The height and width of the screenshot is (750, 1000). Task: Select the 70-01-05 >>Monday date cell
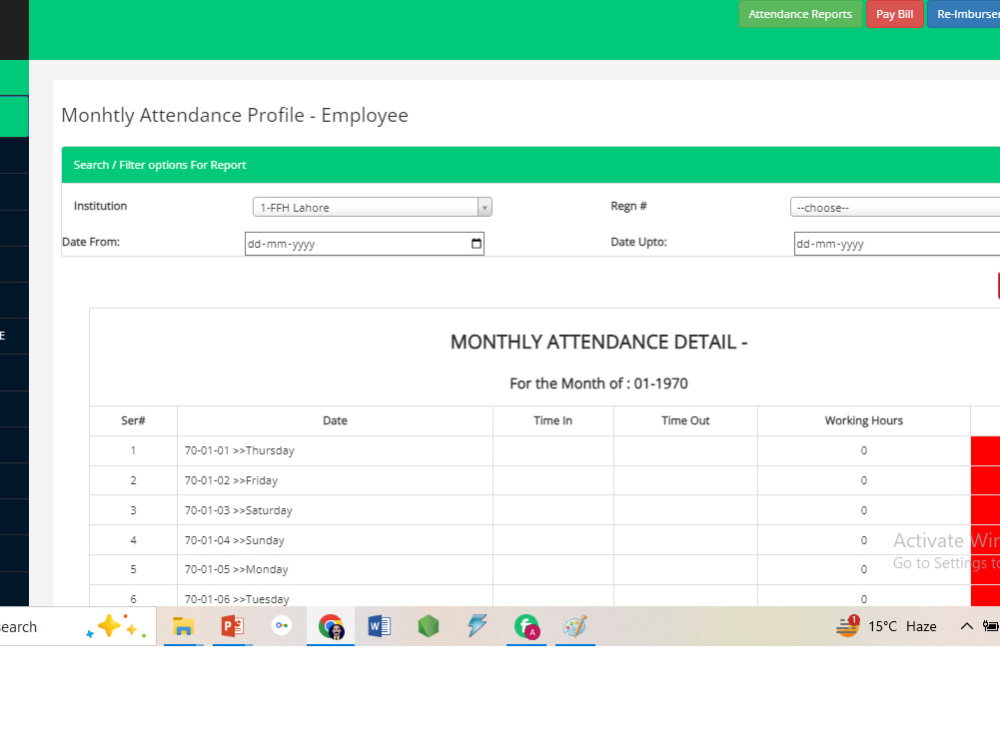335,570
